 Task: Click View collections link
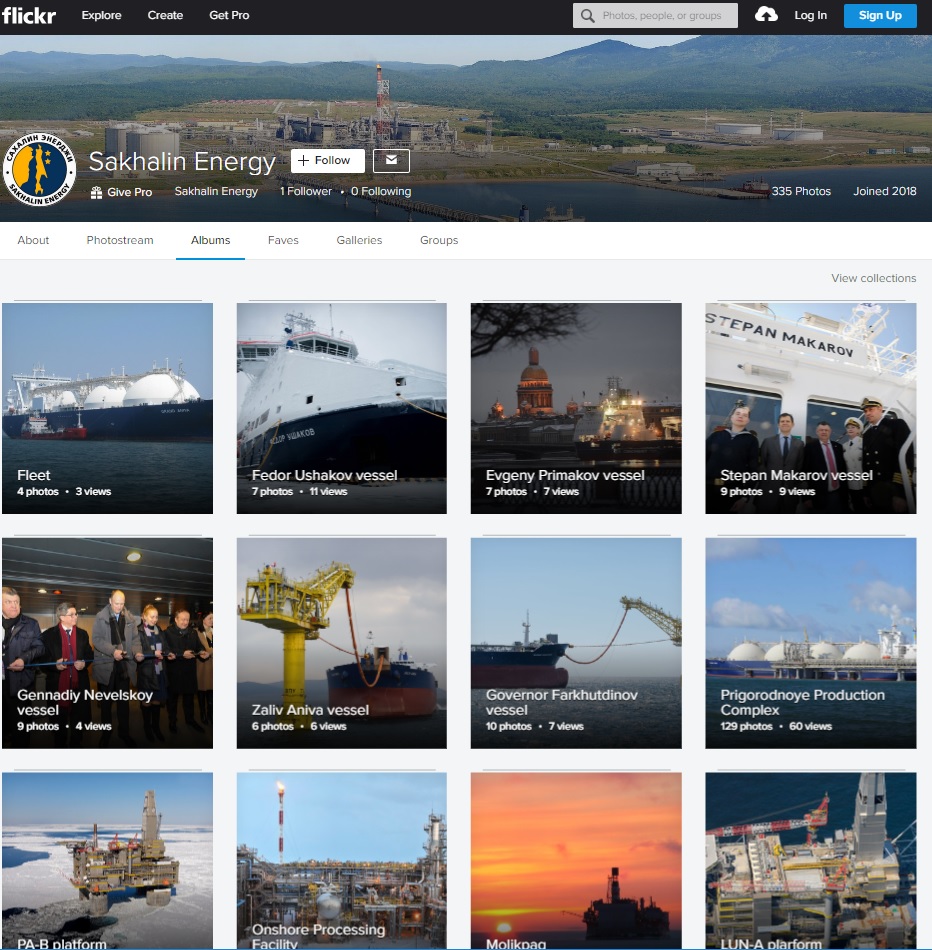tap(873, 278)
